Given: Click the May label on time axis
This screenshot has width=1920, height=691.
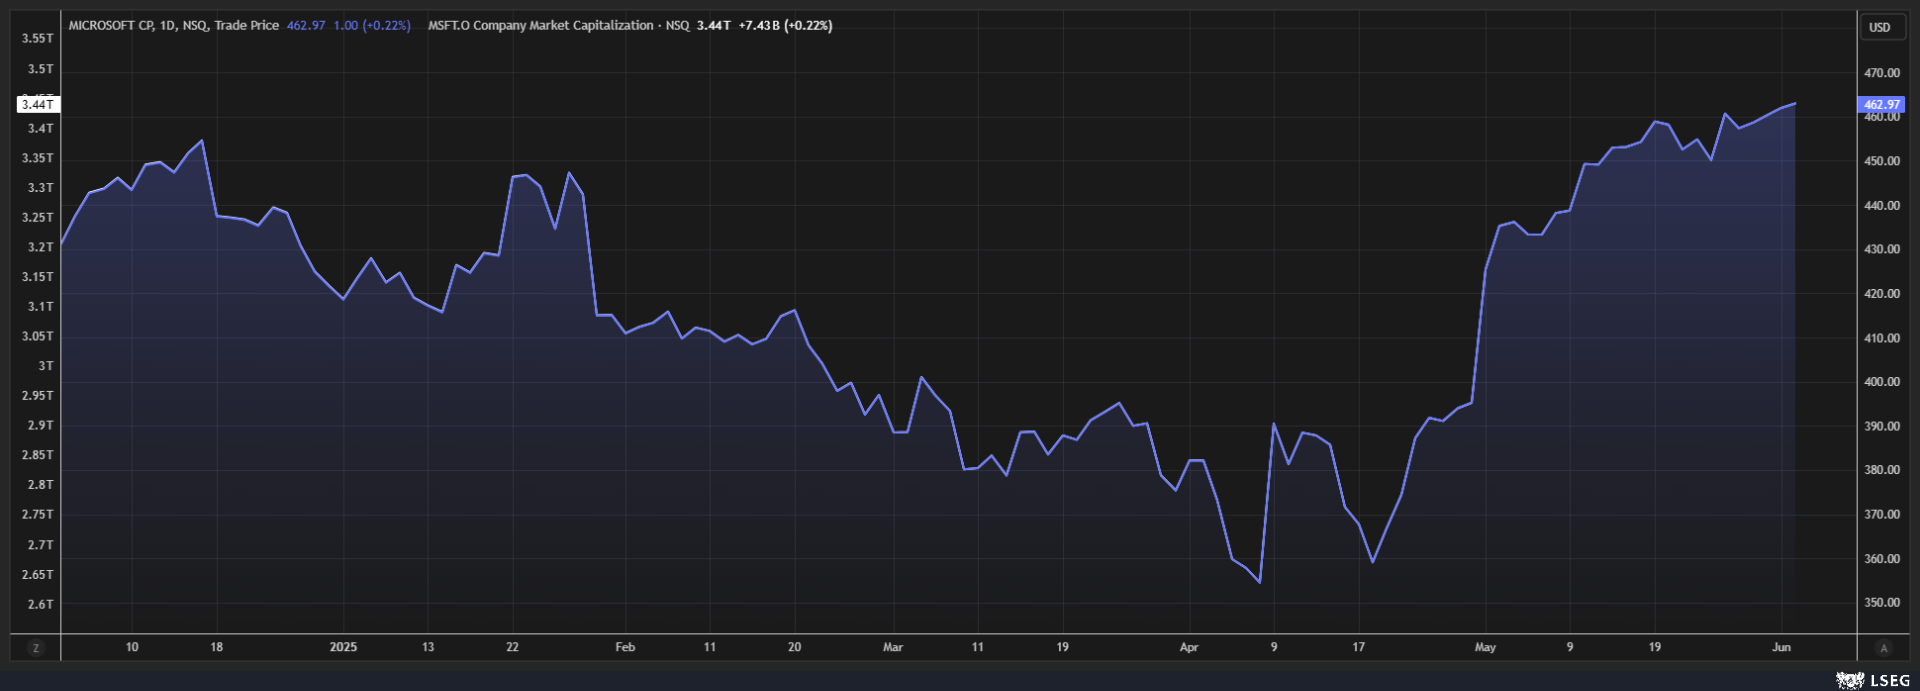Looking at the screenshot, I should [1485, 647].
